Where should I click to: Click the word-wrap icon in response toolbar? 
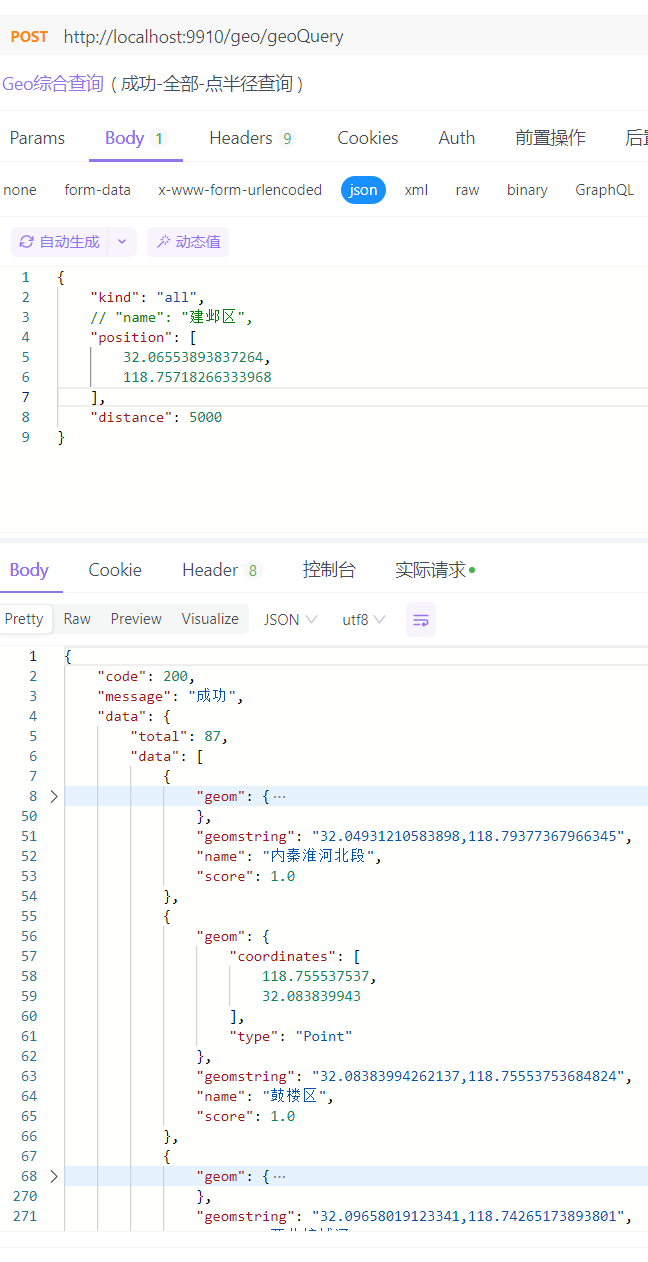pos(421,620)
